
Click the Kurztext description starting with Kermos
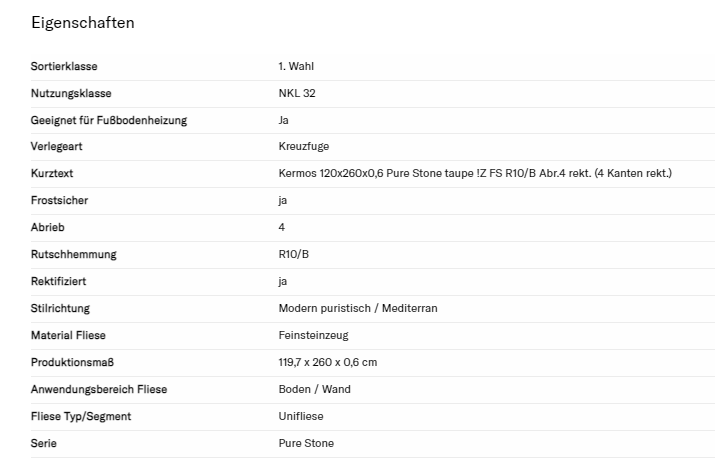coord(475,174)
